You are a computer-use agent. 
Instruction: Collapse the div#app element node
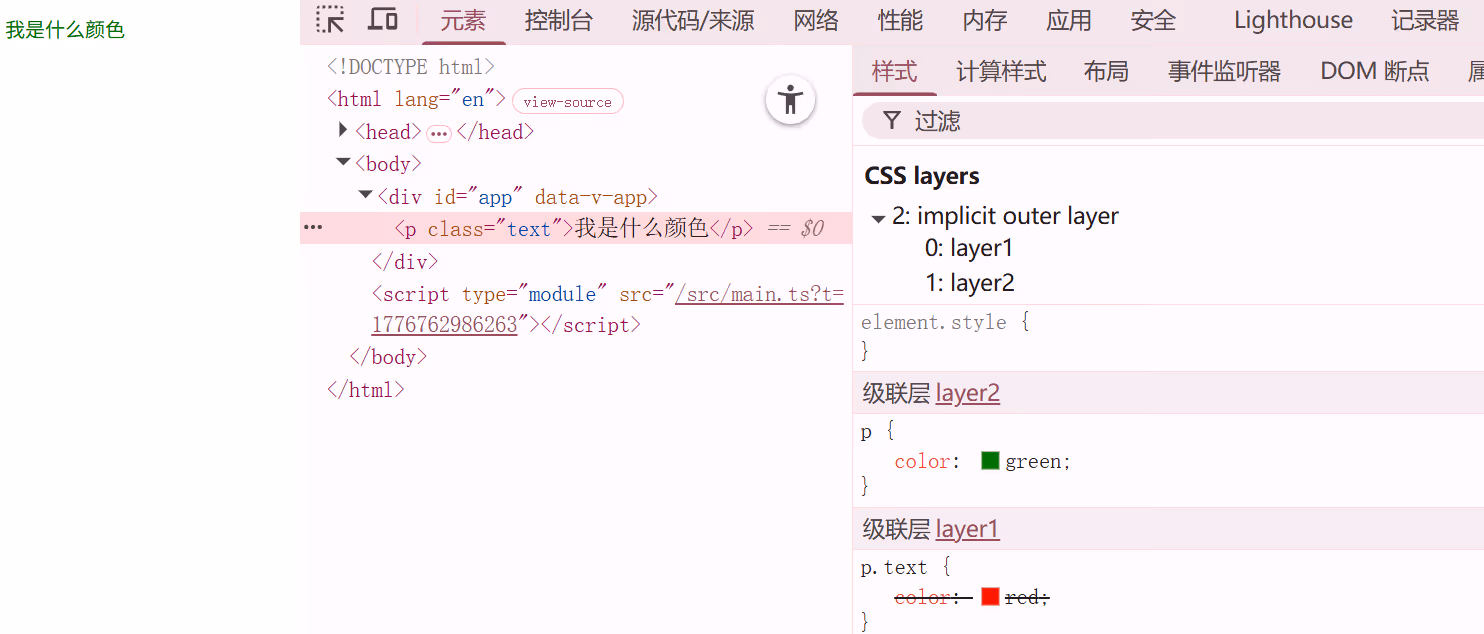click(x=365, y=195)
